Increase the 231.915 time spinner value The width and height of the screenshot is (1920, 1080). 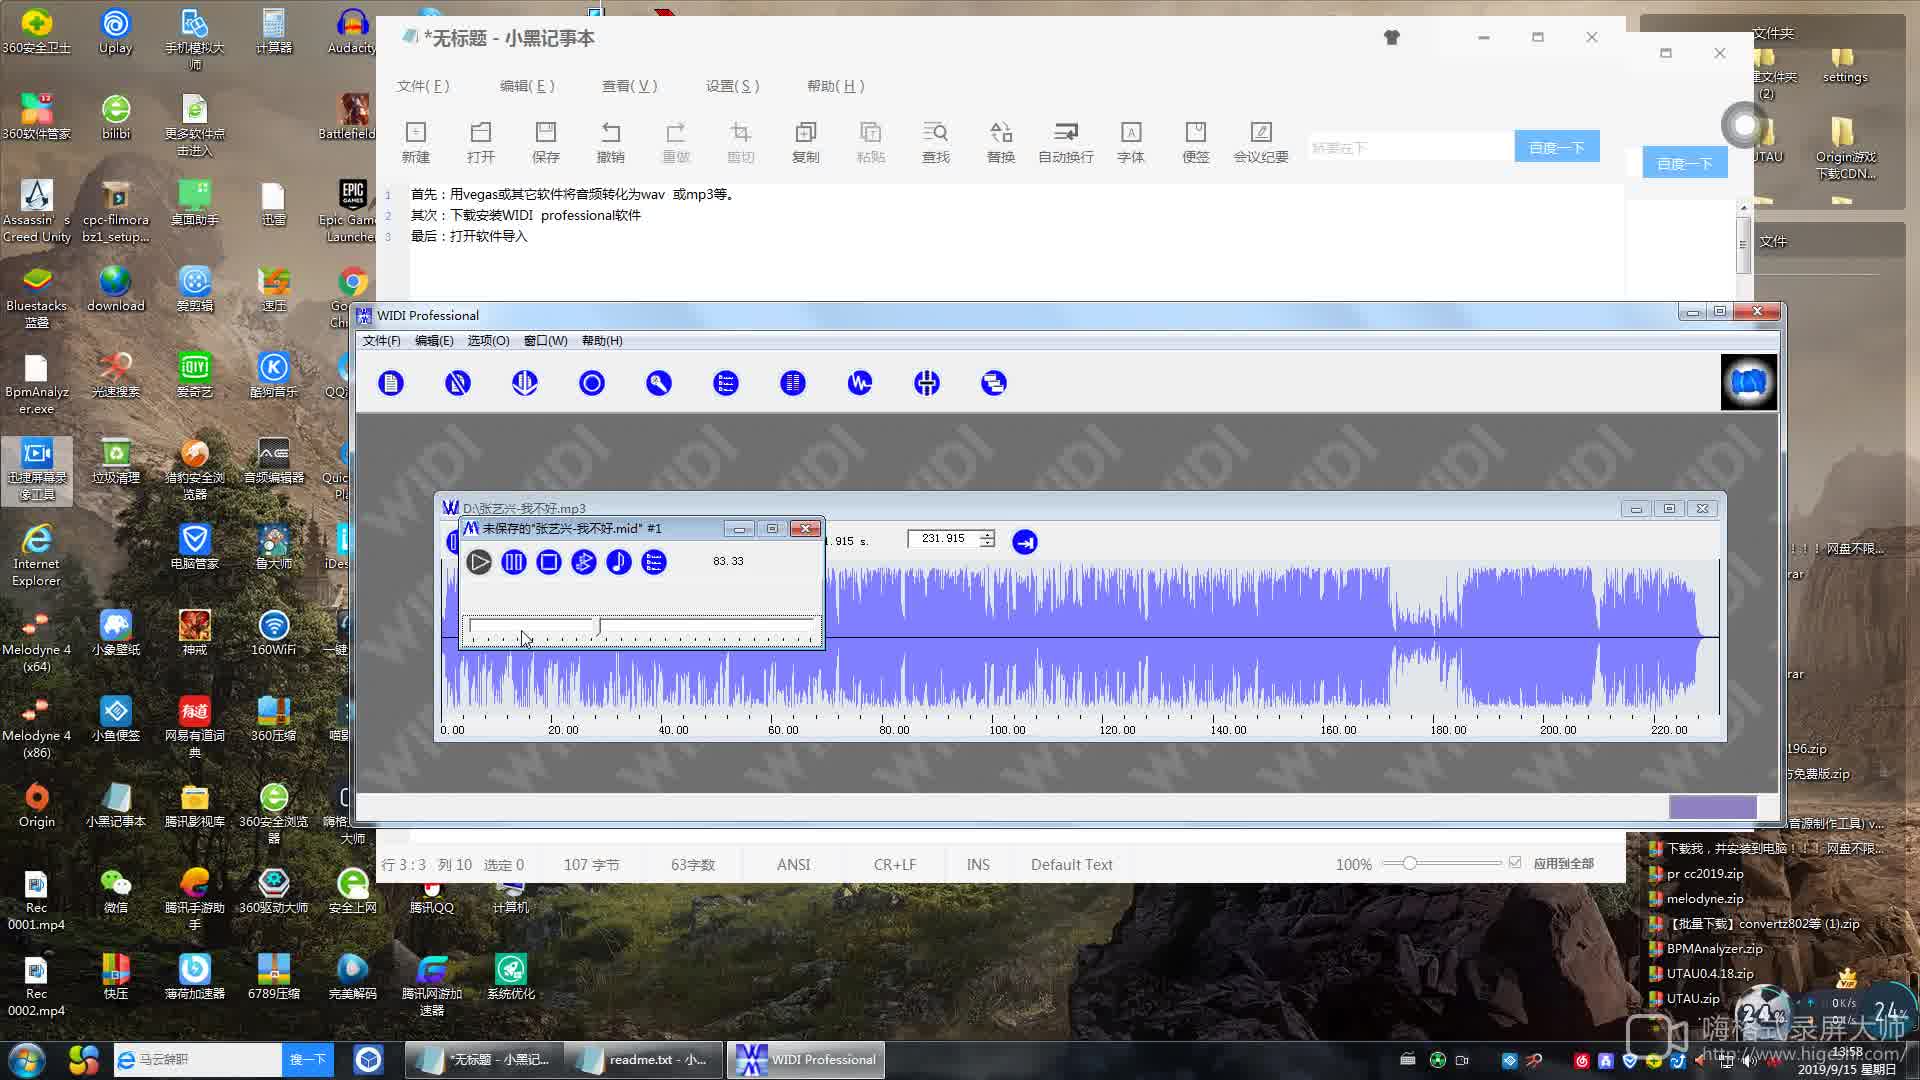(x=988, y=534)
